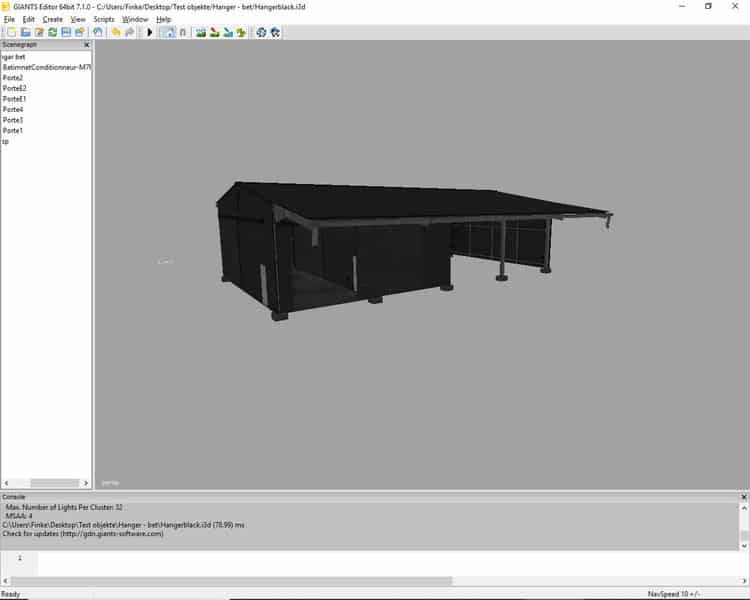Click the Open file folder icon
The height and width of the screenshot is (600, 750).
[x=25, y=32]
